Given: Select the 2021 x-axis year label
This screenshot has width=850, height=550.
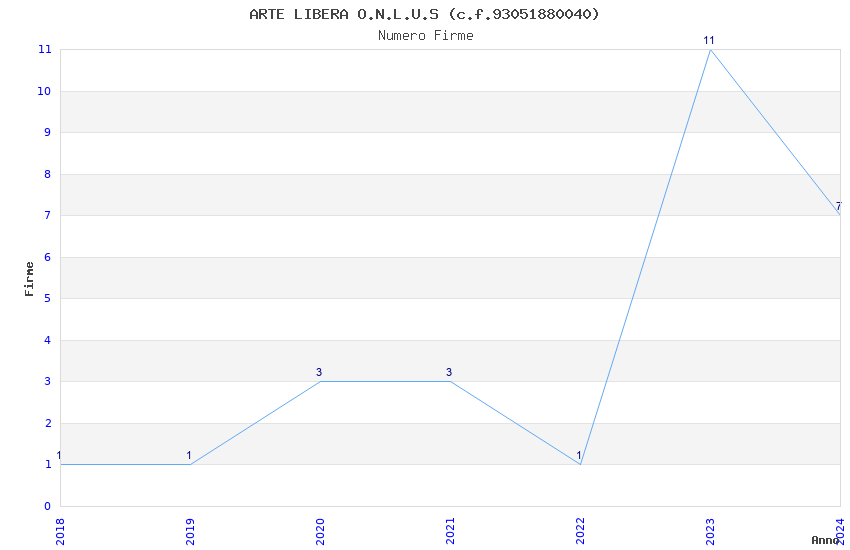Looking at the screenshot, I should click(450, 532).
